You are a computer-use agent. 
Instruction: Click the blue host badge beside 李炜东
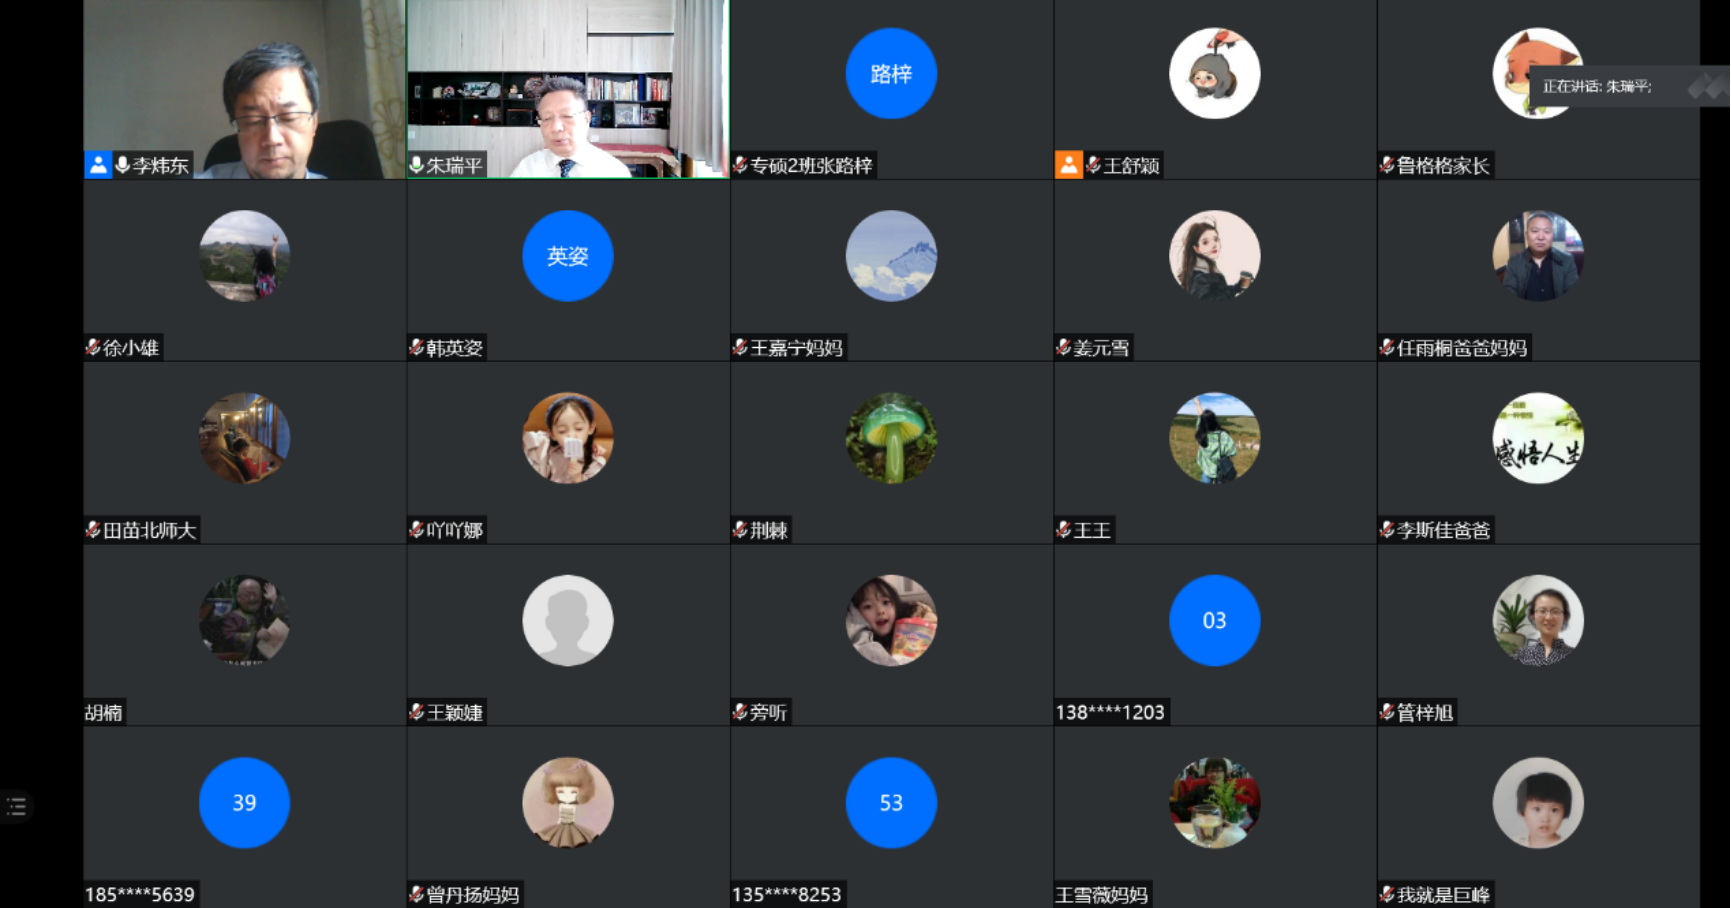[x=98, y=165]
